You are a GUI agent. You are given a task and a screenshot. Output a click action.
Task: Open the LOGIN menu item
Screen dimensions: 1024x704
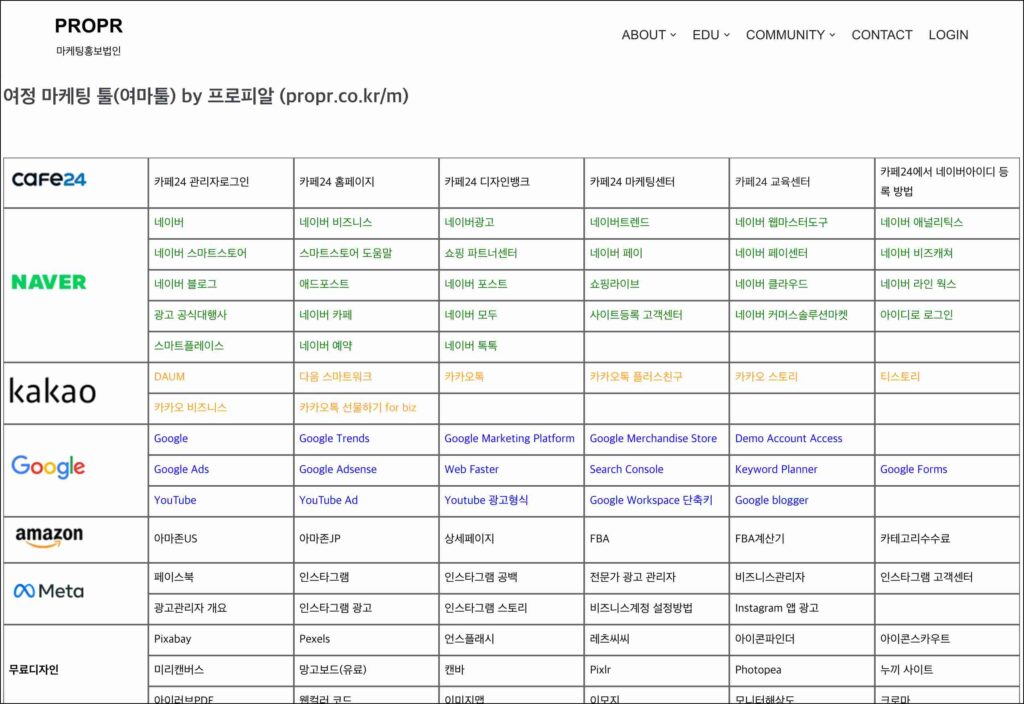click(948, 35)
